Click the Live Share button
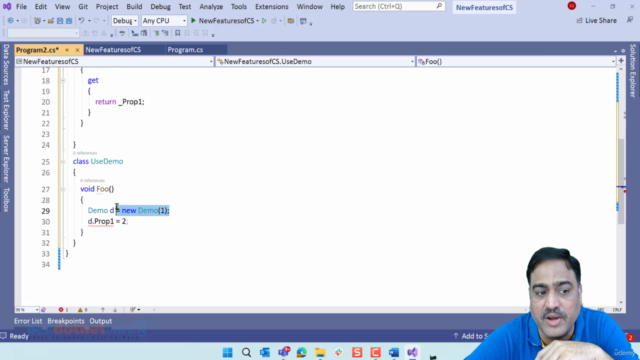The image size is (640, 360). click(597, 20)
